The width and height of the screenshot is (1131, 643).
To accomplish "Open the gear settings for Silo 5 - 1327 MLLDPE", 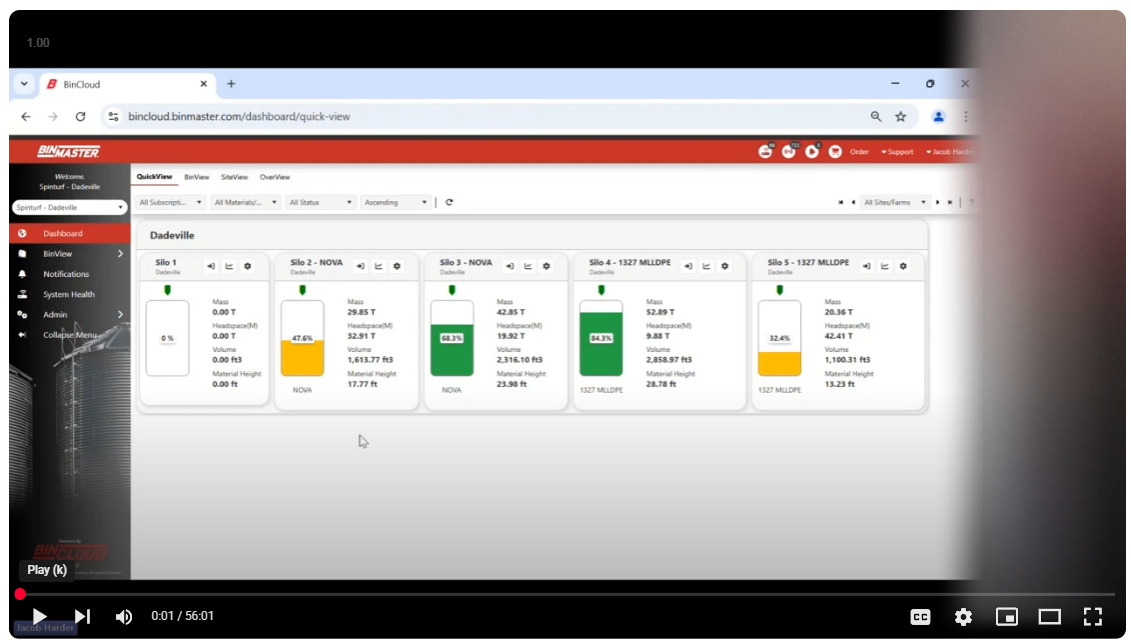I will pos(903,266).
